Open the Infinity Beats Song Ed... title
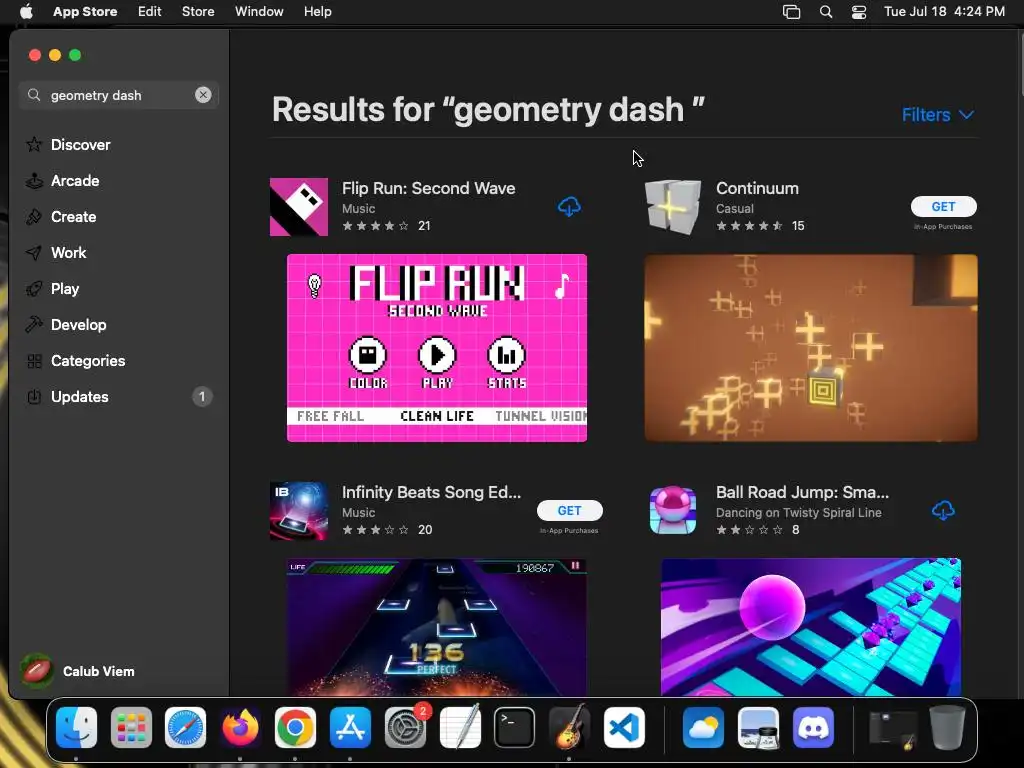This screenshot has width=1024, height=768. 431,492
